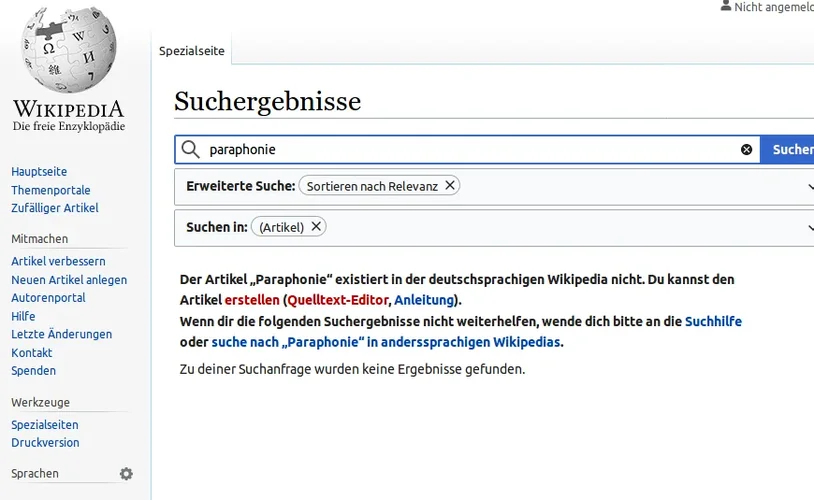Click the '(Artikel)' chip label
The image size is (814, 500).
pos(281,227)
